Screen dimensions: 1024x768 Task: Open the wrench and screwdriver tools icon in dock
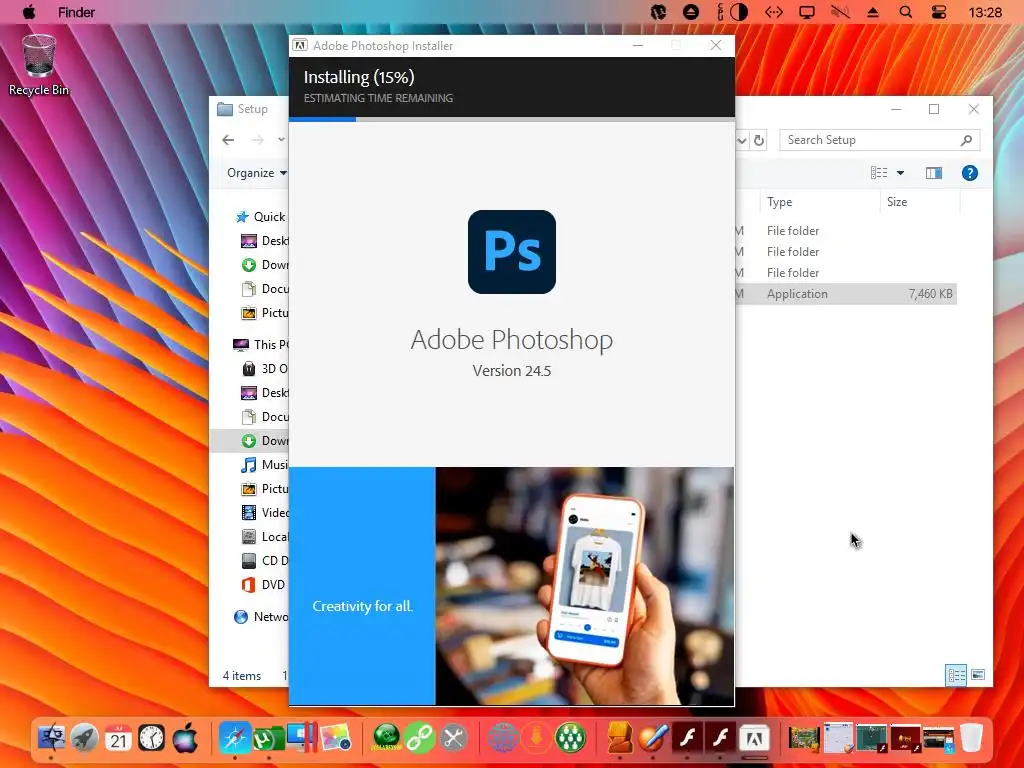point(453,738)
